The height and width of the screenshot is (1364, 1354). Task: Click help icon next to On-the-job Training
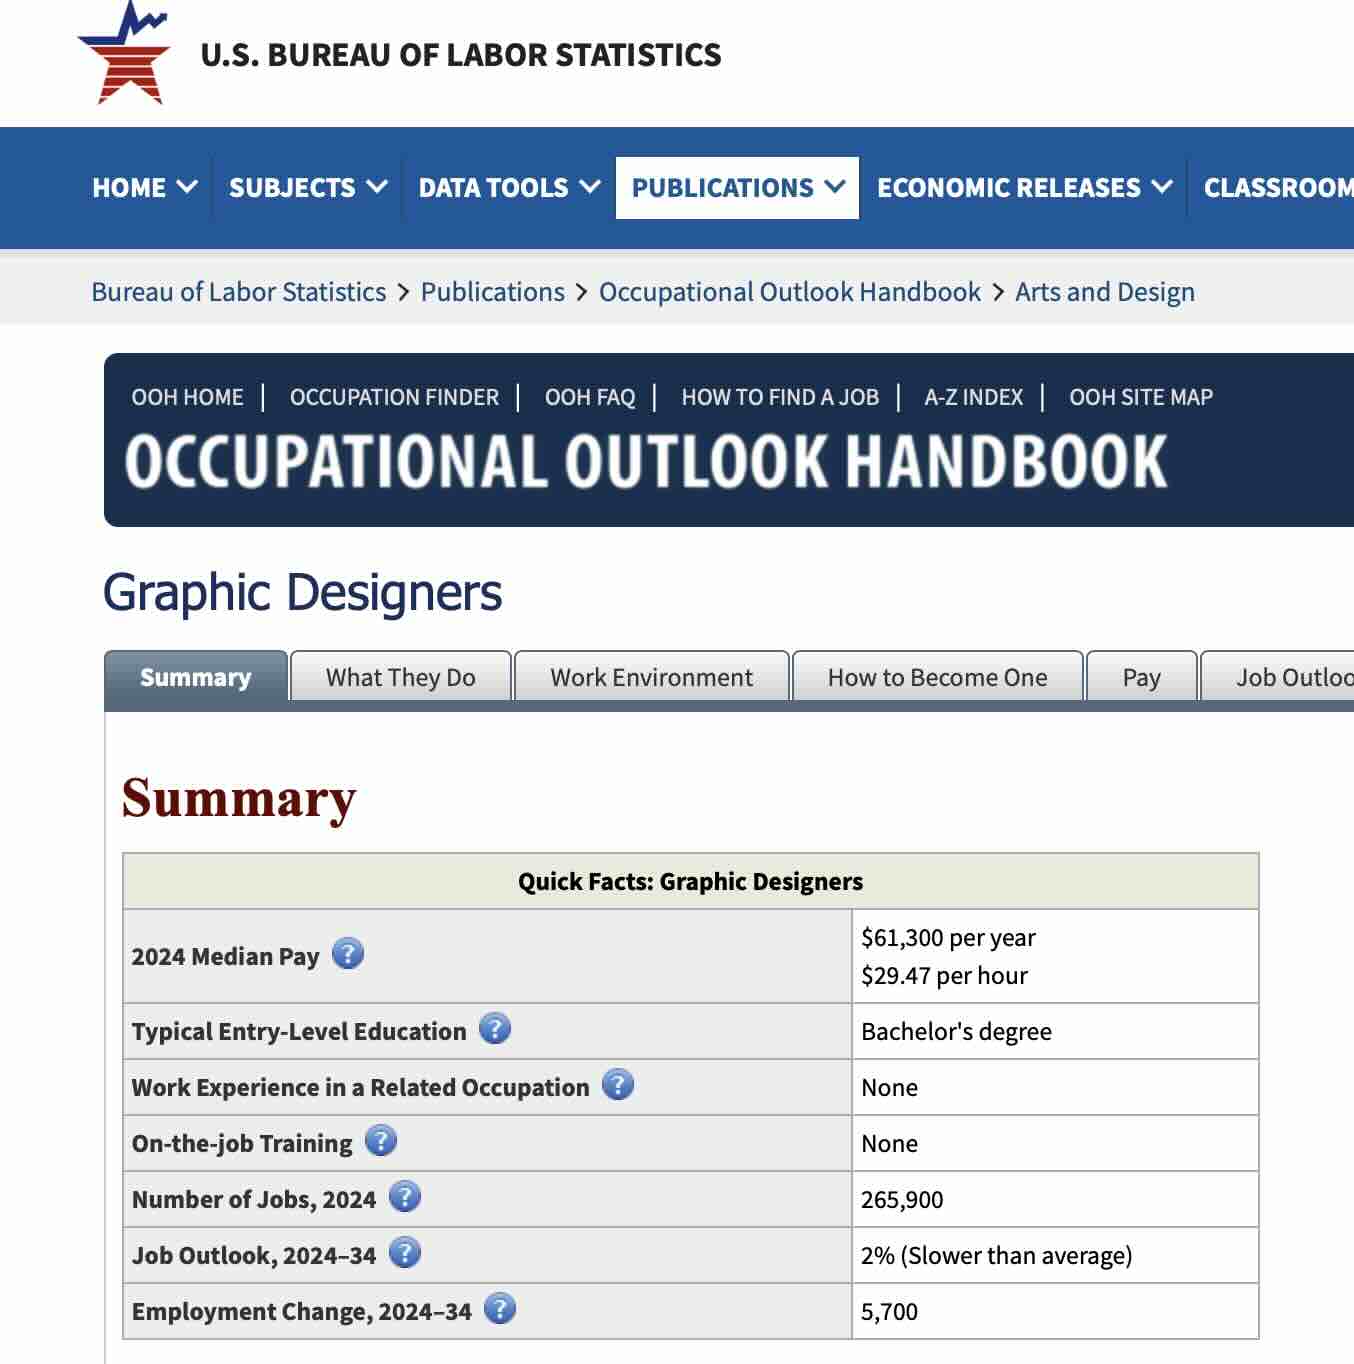point(379,1139)
